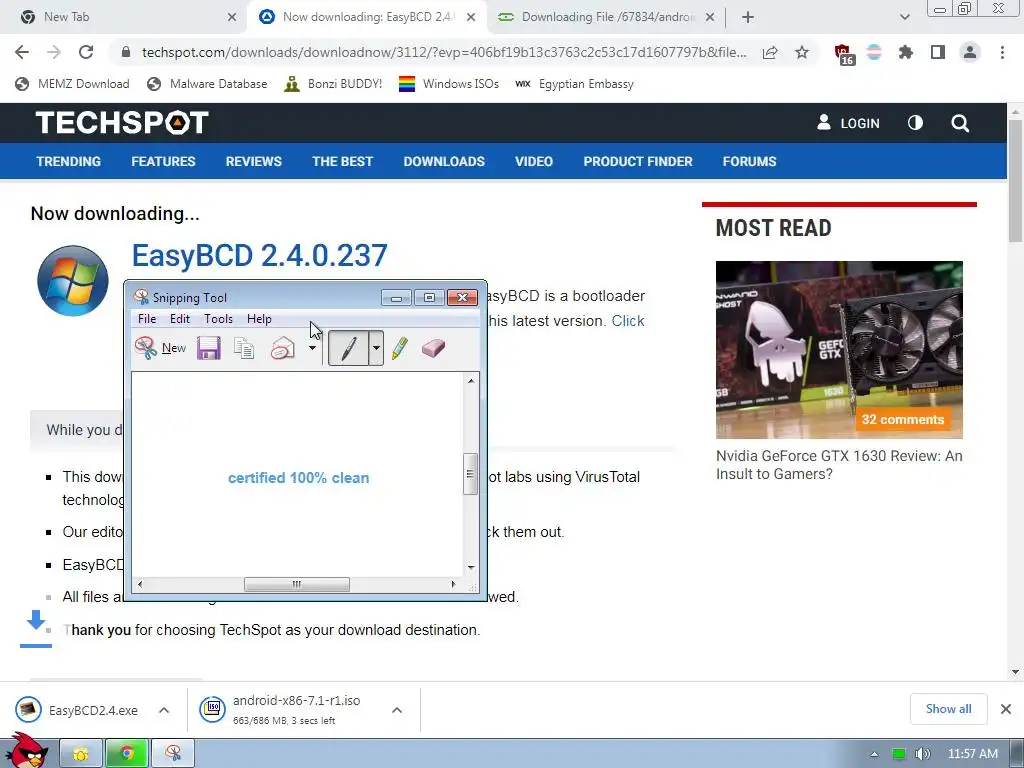Open a new browser tab with plus
Screen dimensions: 1024x768
pyautogui.click(x=748, y=17)
